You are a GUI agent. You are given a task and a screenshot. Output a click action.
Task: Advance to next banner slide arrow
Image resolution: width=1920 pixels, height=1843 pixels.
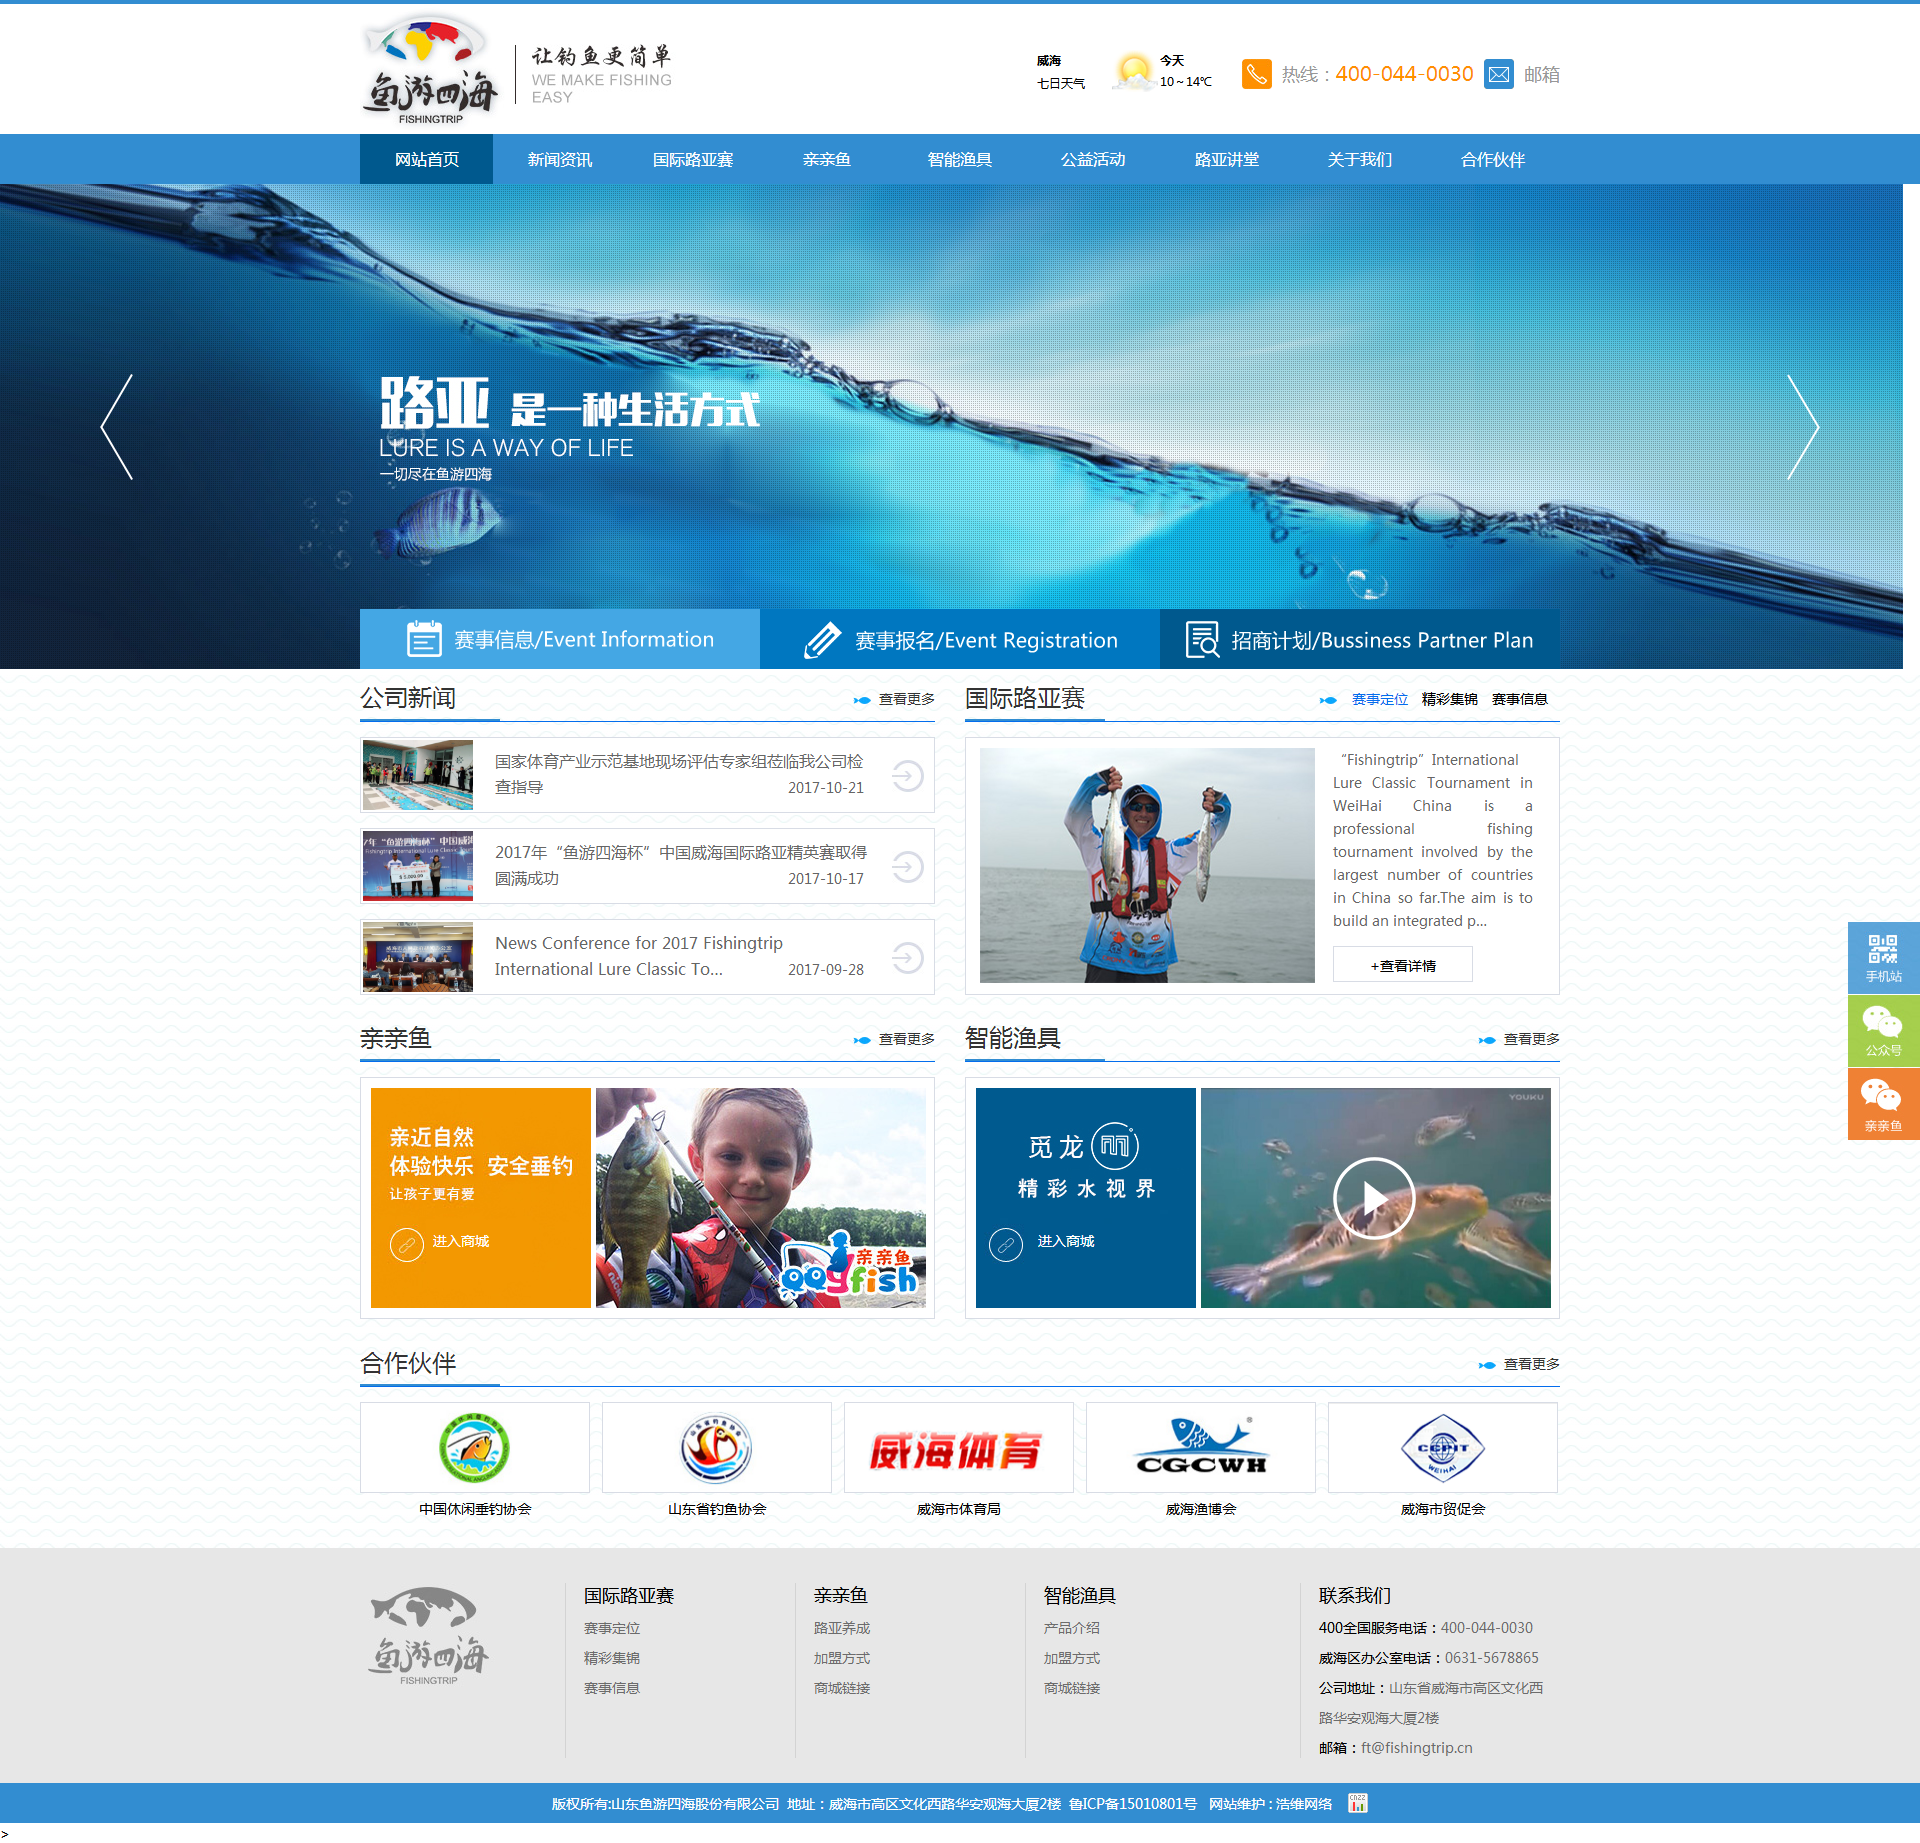(x=1802, y=427)
